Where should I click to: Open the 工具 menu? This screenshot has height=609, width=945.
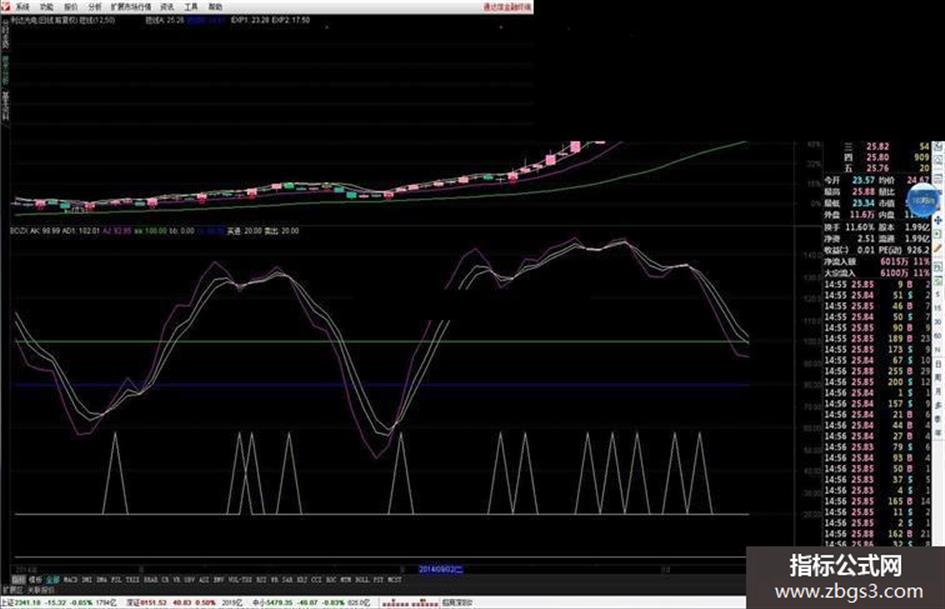[x=191, y=7]
